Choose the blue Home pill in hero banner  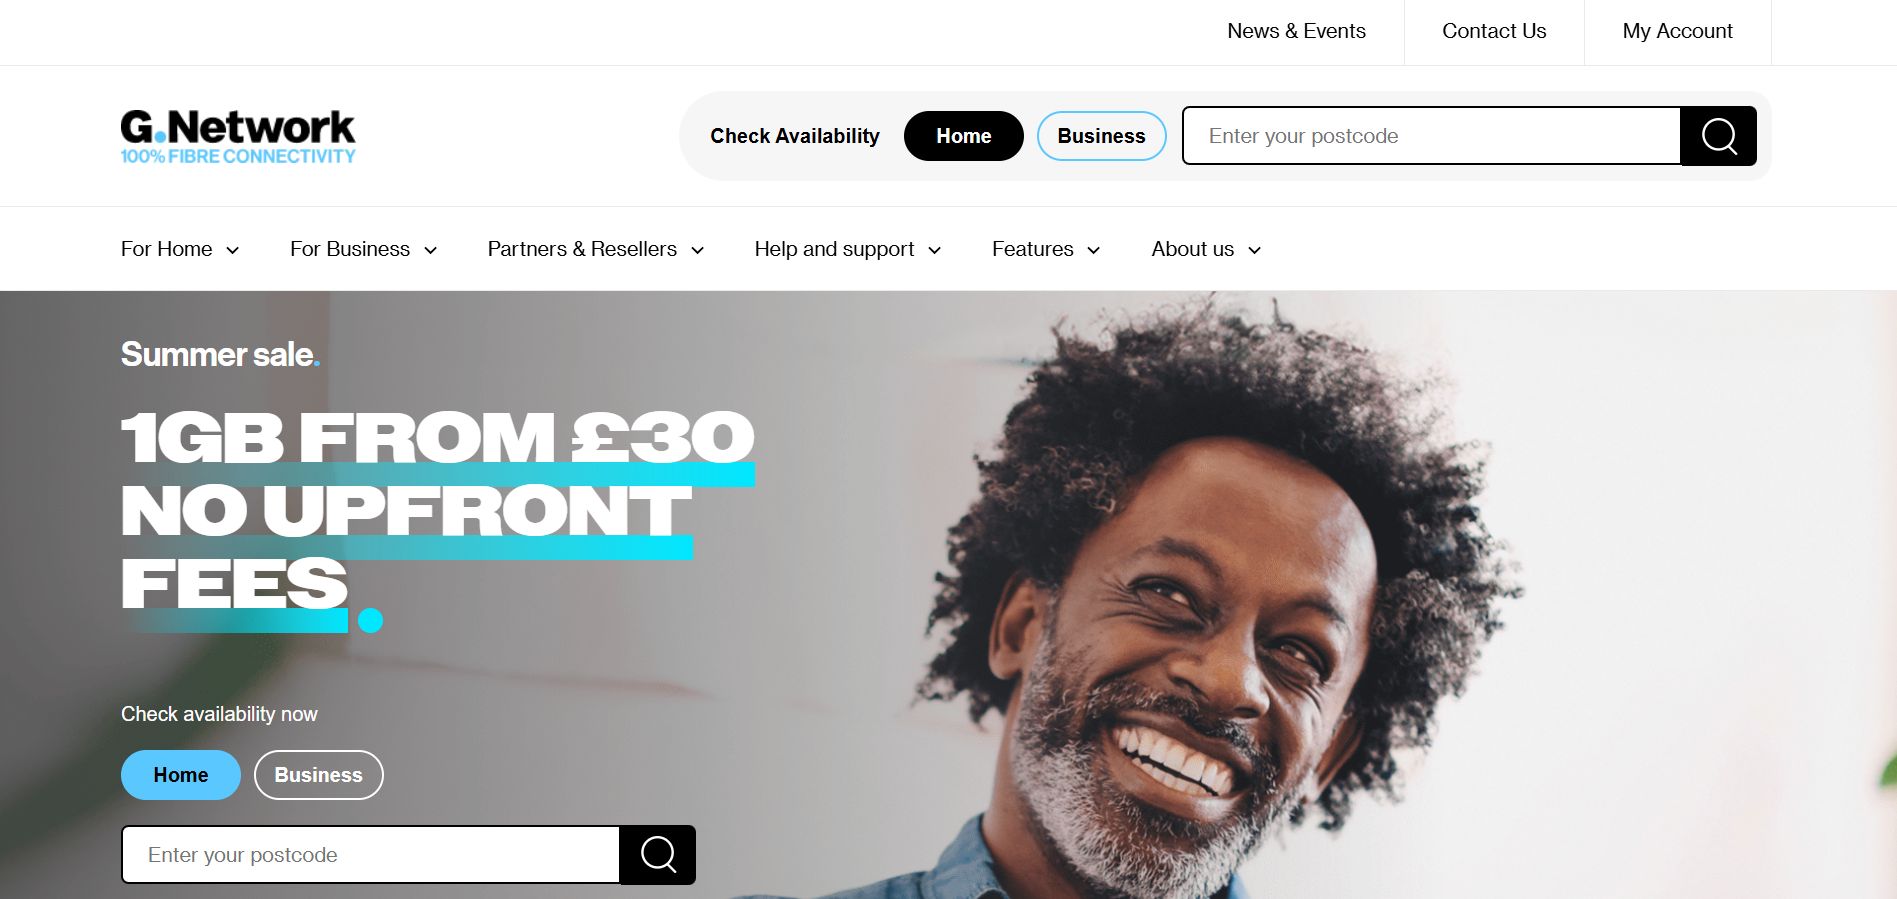[x=181, y=775]
